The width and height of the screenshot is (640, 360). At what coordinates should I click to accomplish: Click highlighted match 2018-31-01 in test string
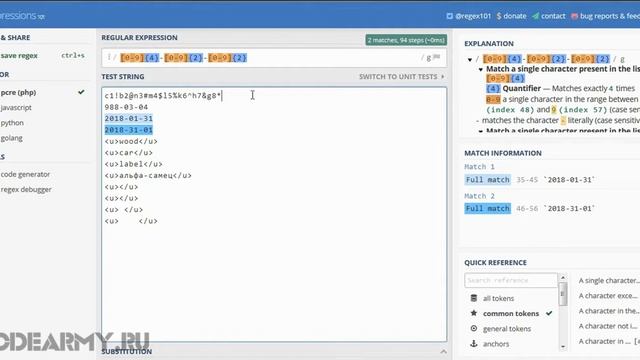[129, 130]
